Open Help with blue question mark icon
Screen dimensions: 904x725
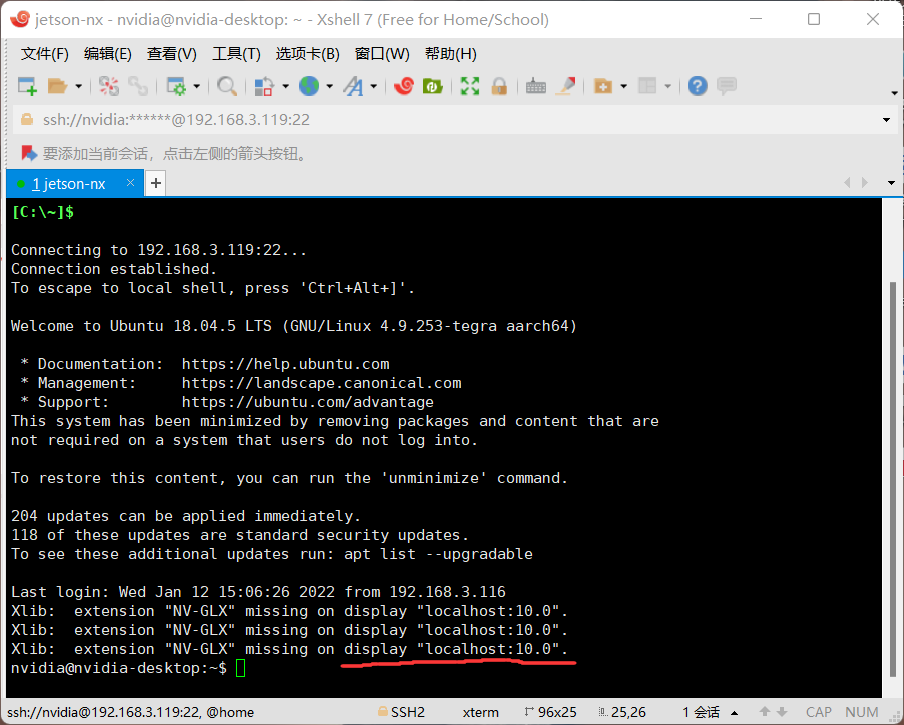click(x=698, y=86)
